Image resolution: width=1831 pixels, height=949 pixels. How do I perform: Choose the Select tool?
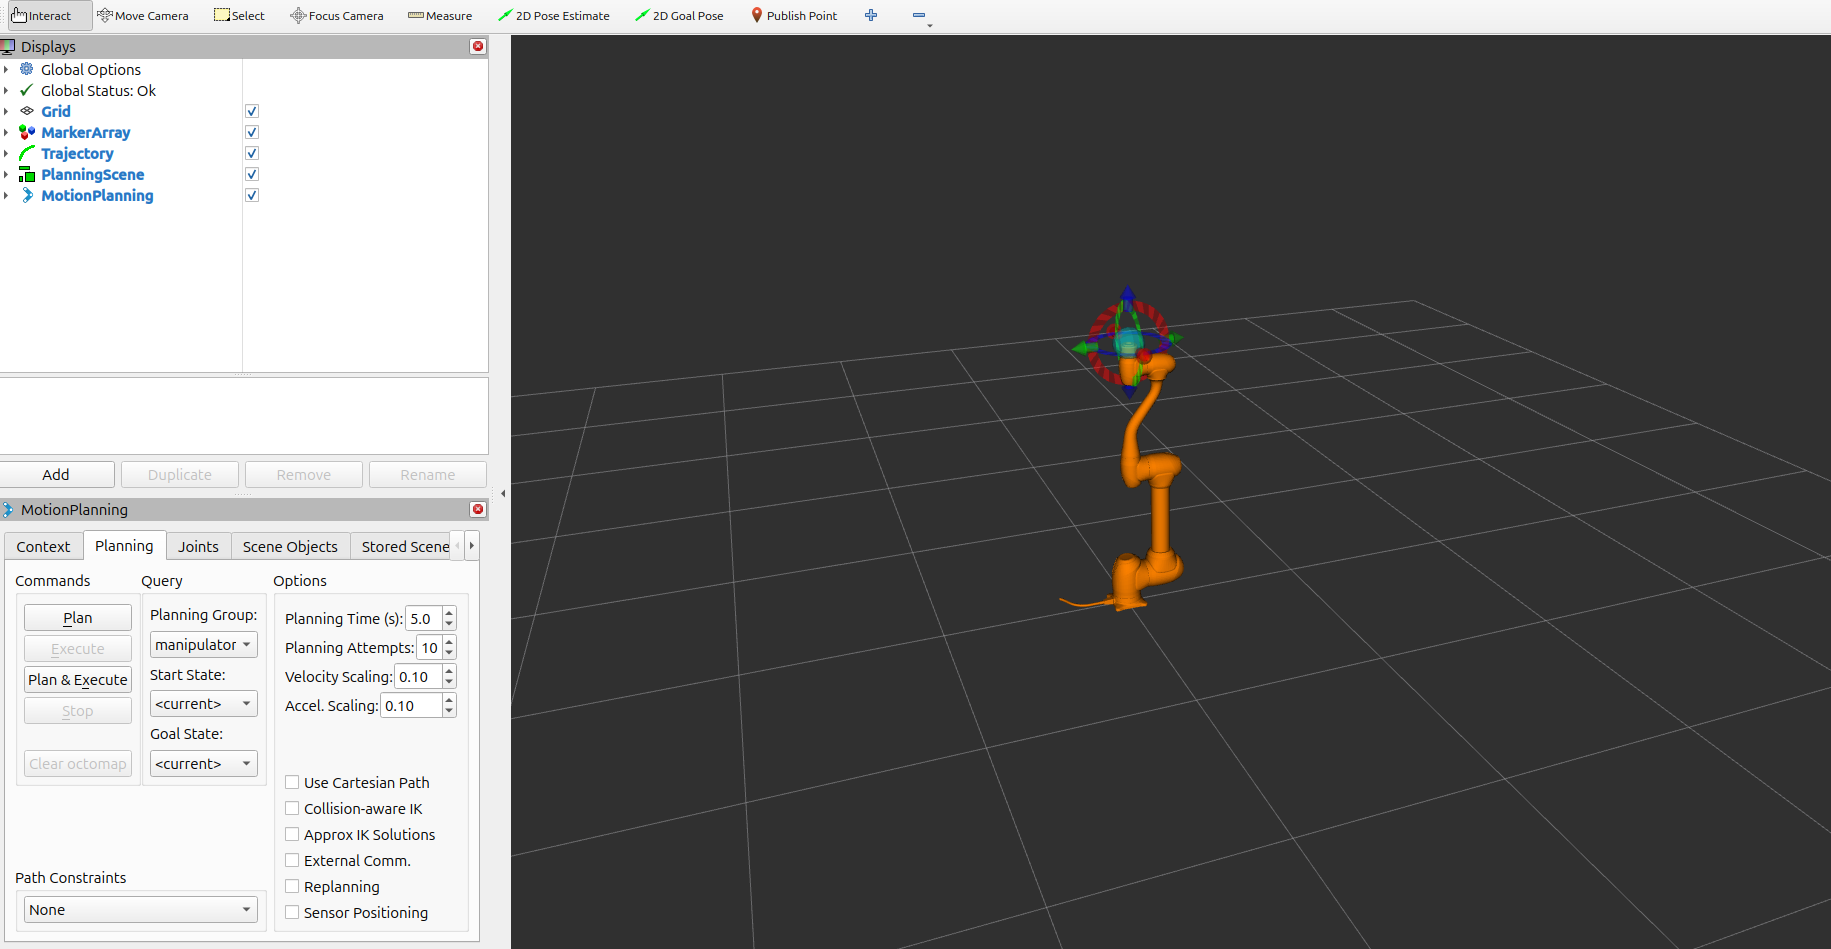(240, 15)
